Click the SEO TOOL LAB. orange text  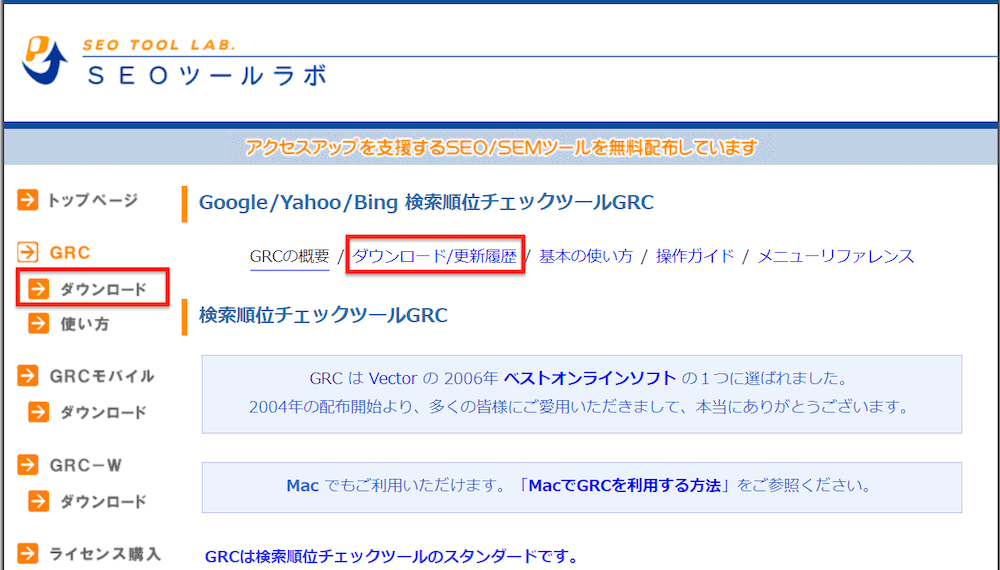(x=159, y=45)
